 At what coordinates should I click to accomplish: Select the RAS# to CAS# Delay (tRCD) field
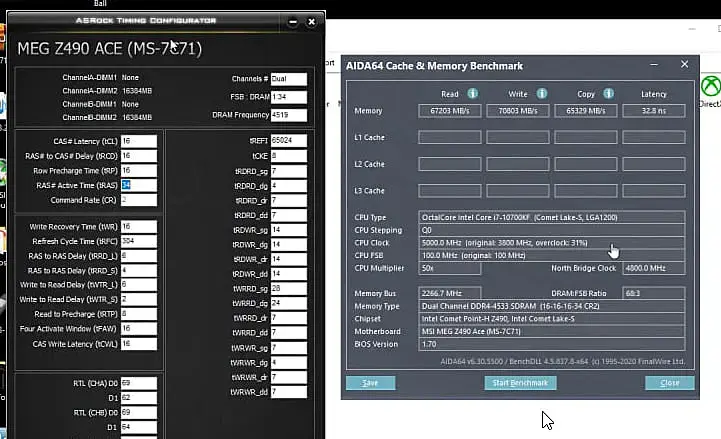click(x=139, y=156)
